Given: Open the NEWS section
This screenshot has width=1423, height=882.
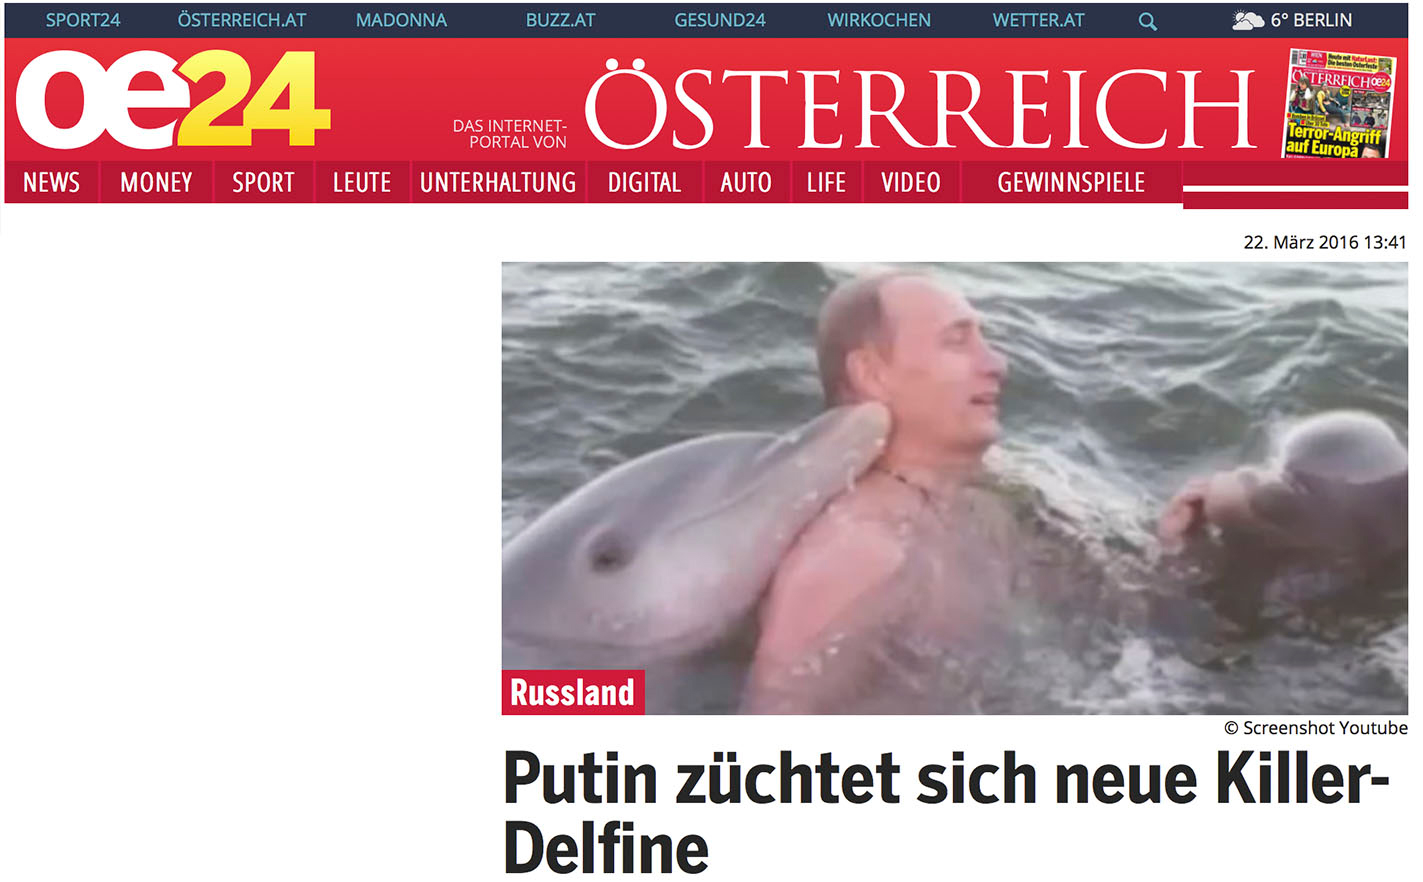Looking at the screenshot, I should click(51, 182).
